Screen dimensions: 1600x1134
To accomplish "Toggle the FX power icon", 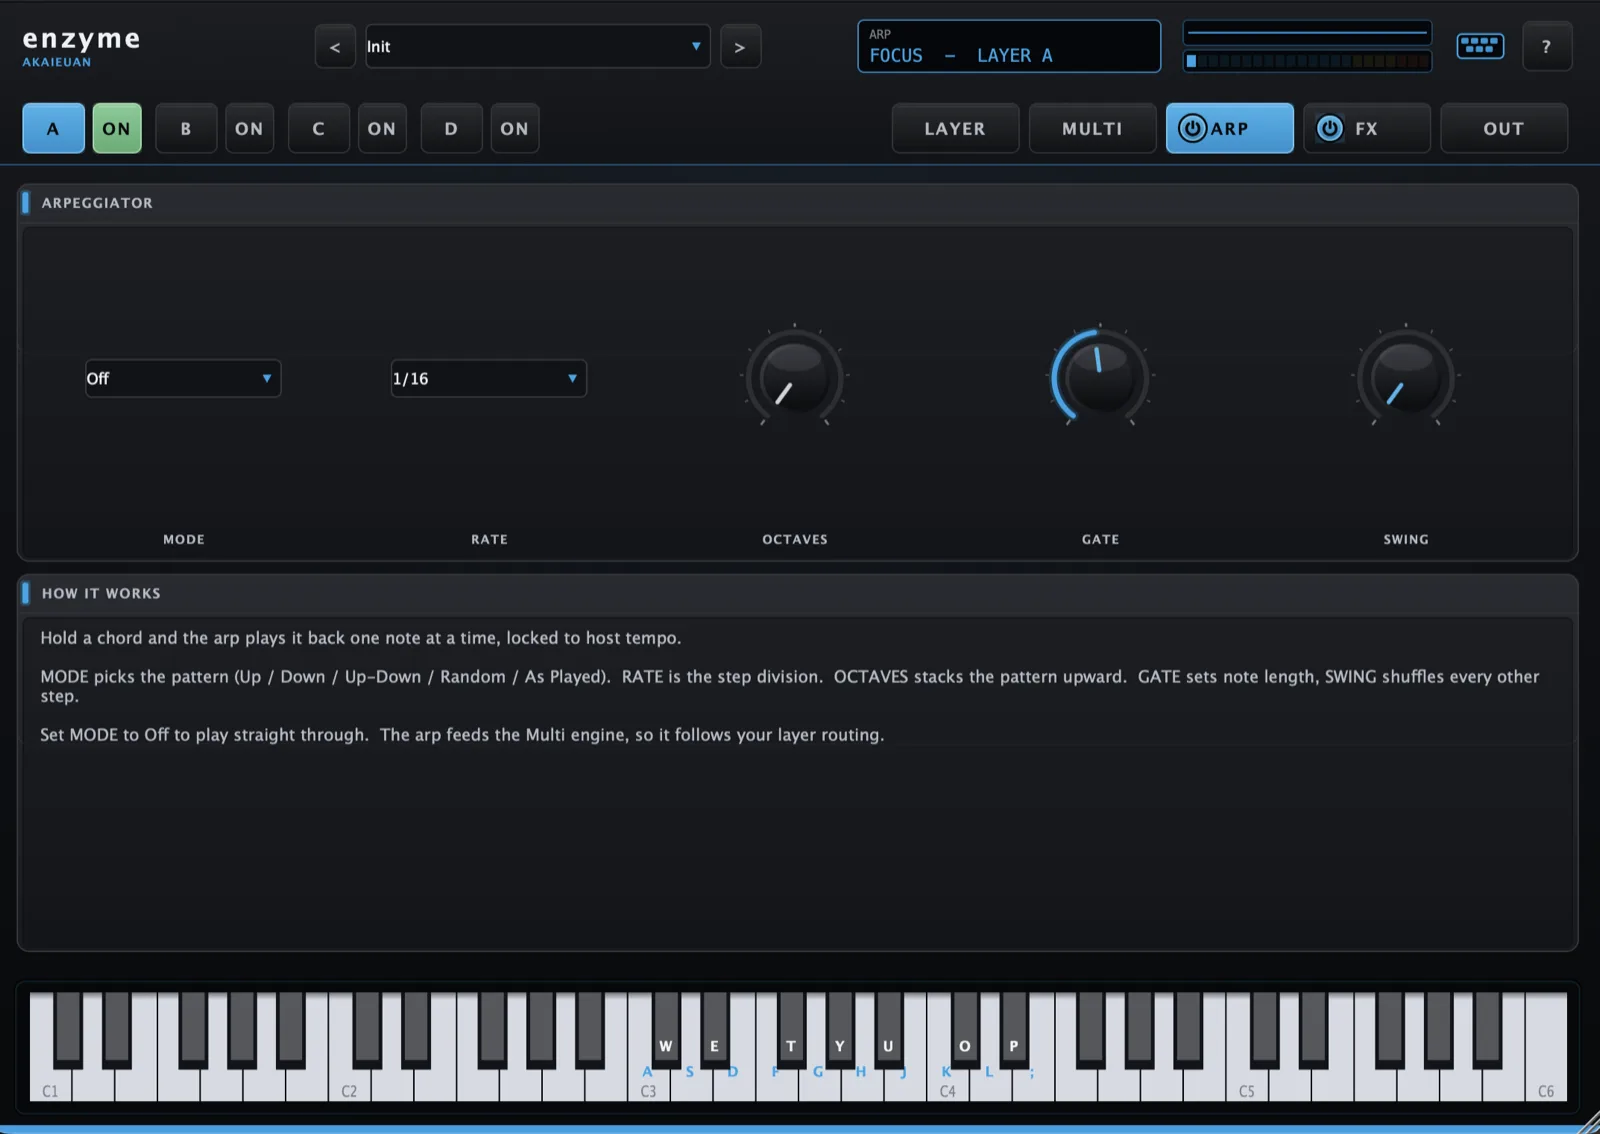I will tap(1329, 128).
